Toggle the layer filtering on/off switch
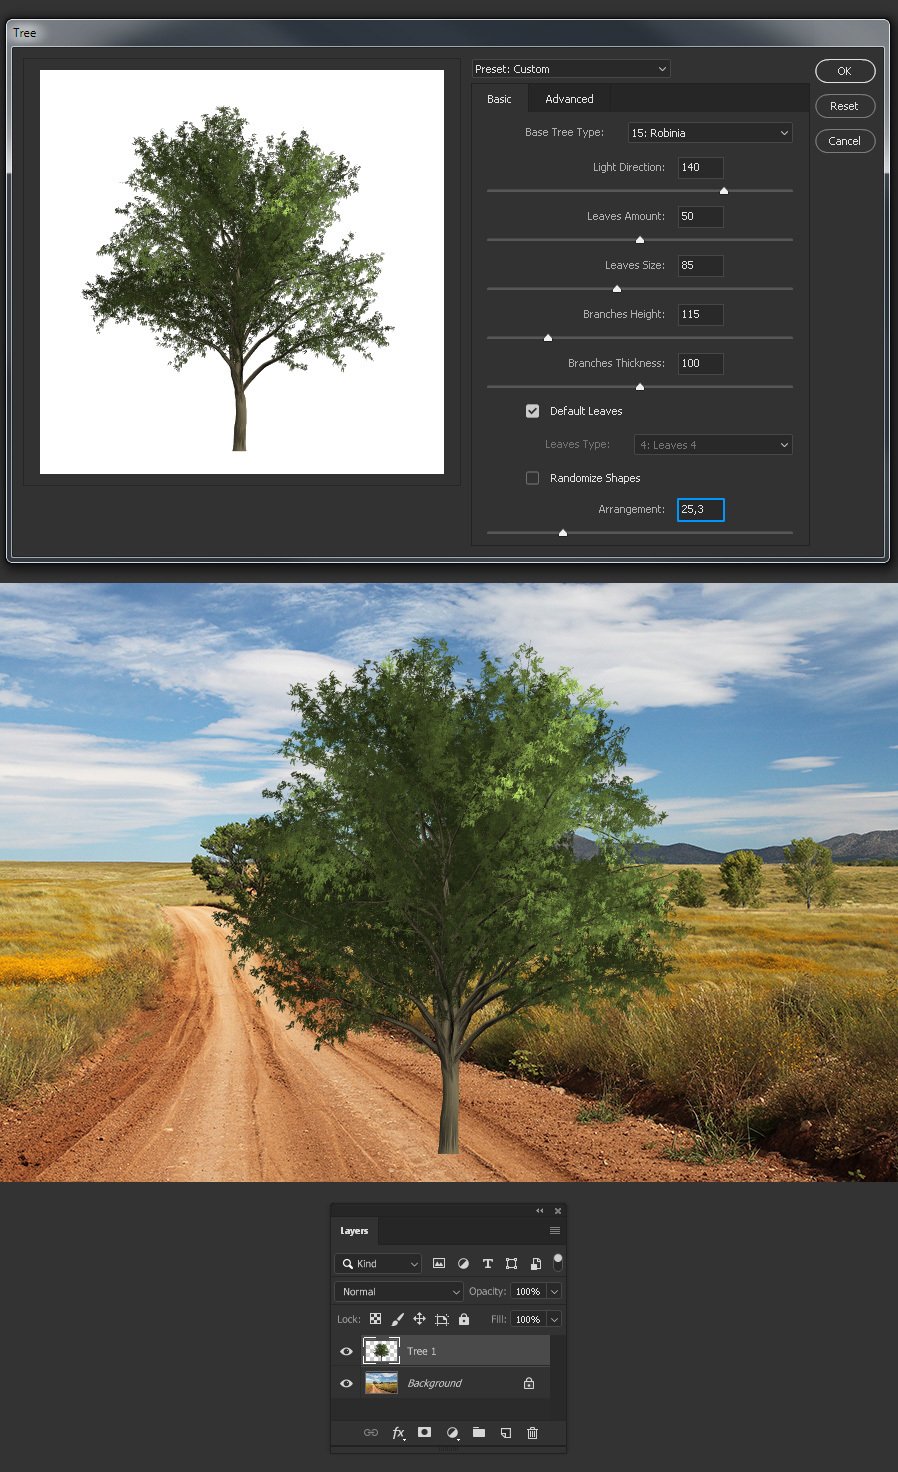The height and width of the screenshot is (1472, 898). 558,1261
